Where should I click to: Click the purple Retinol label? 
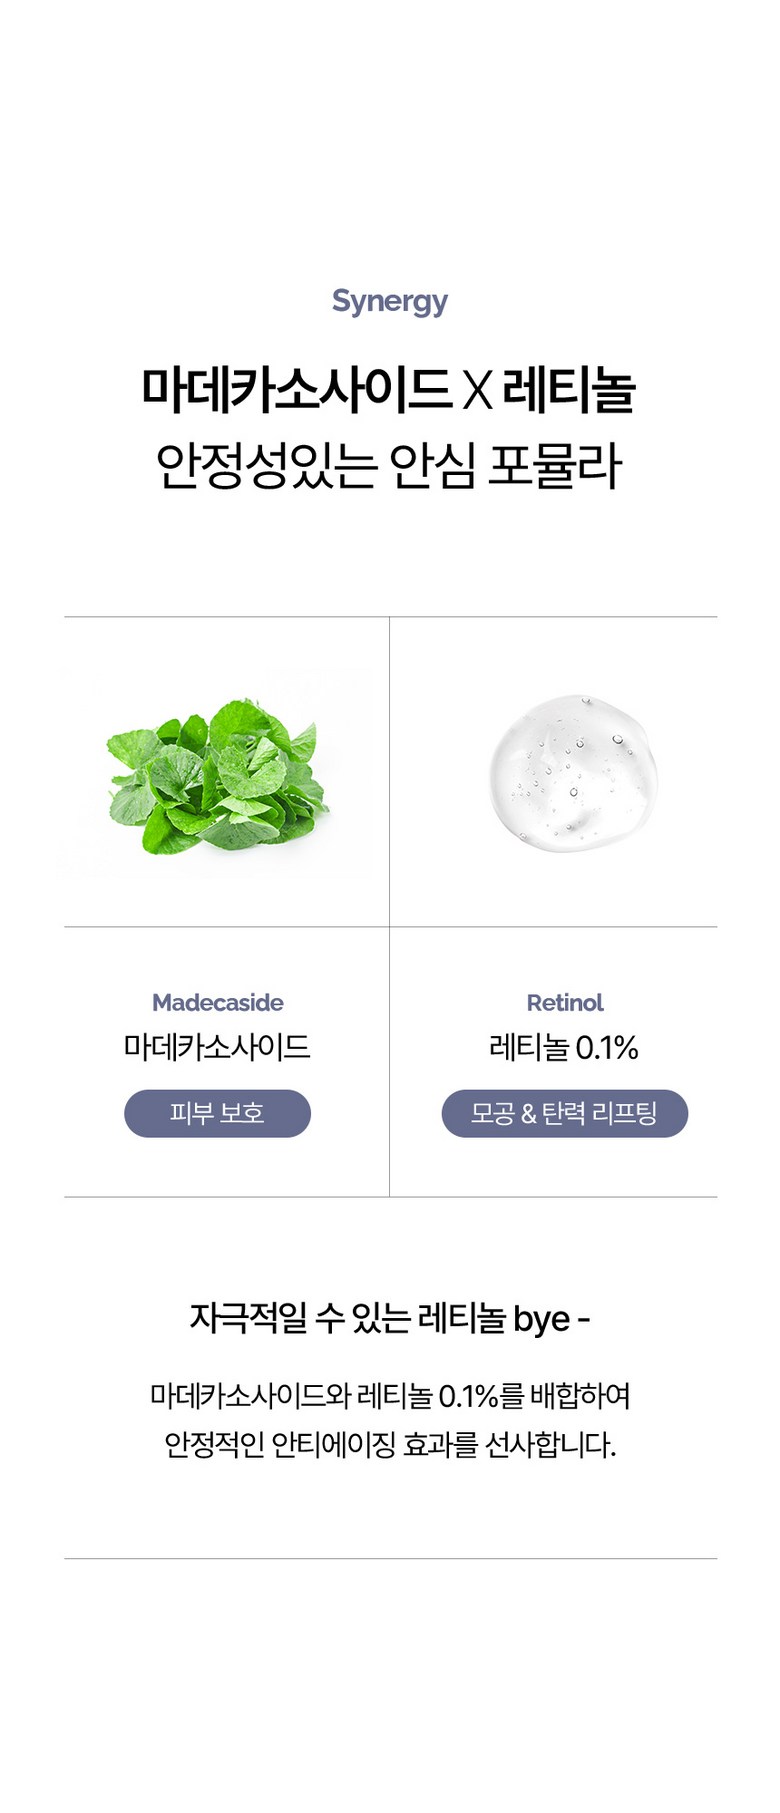click(565, 1002)
